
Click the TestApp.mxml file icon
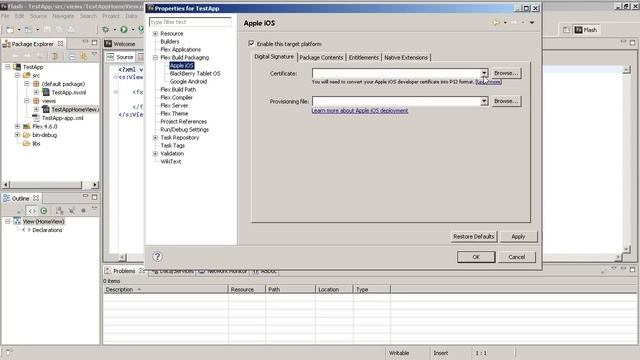[x=46, y=92]
